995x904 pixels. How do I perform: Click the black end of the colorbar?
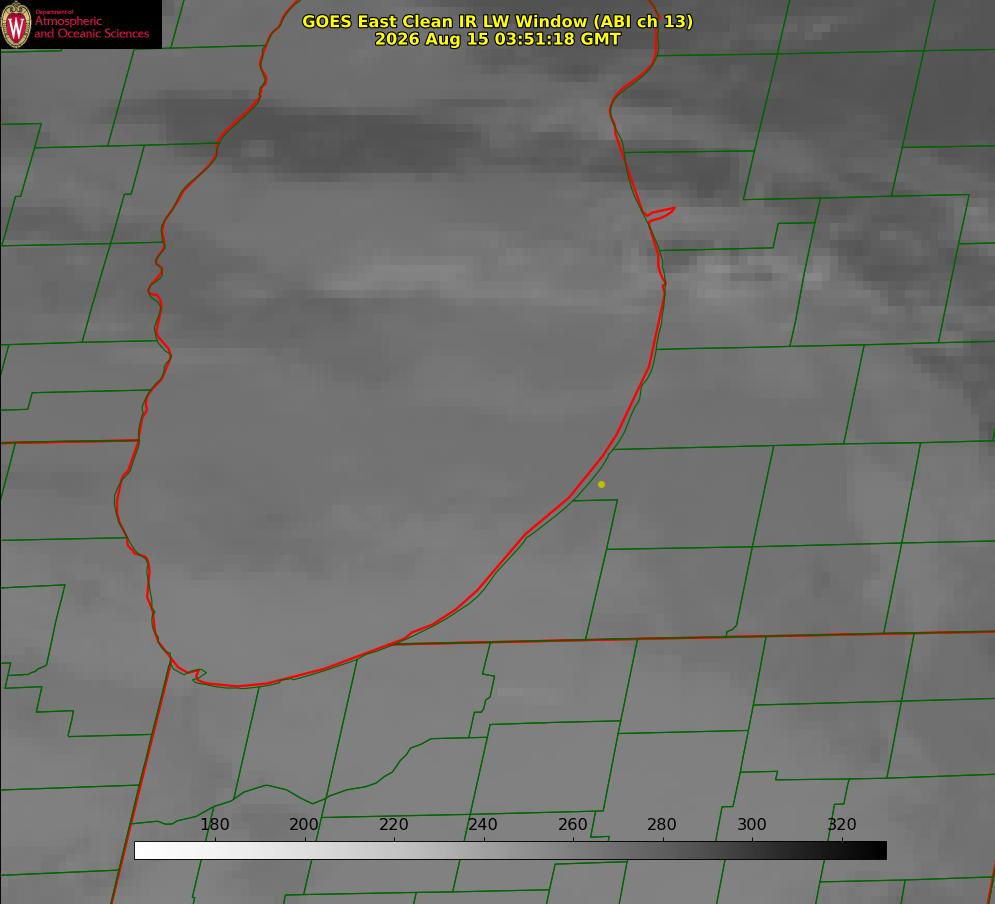click(878, 851)
